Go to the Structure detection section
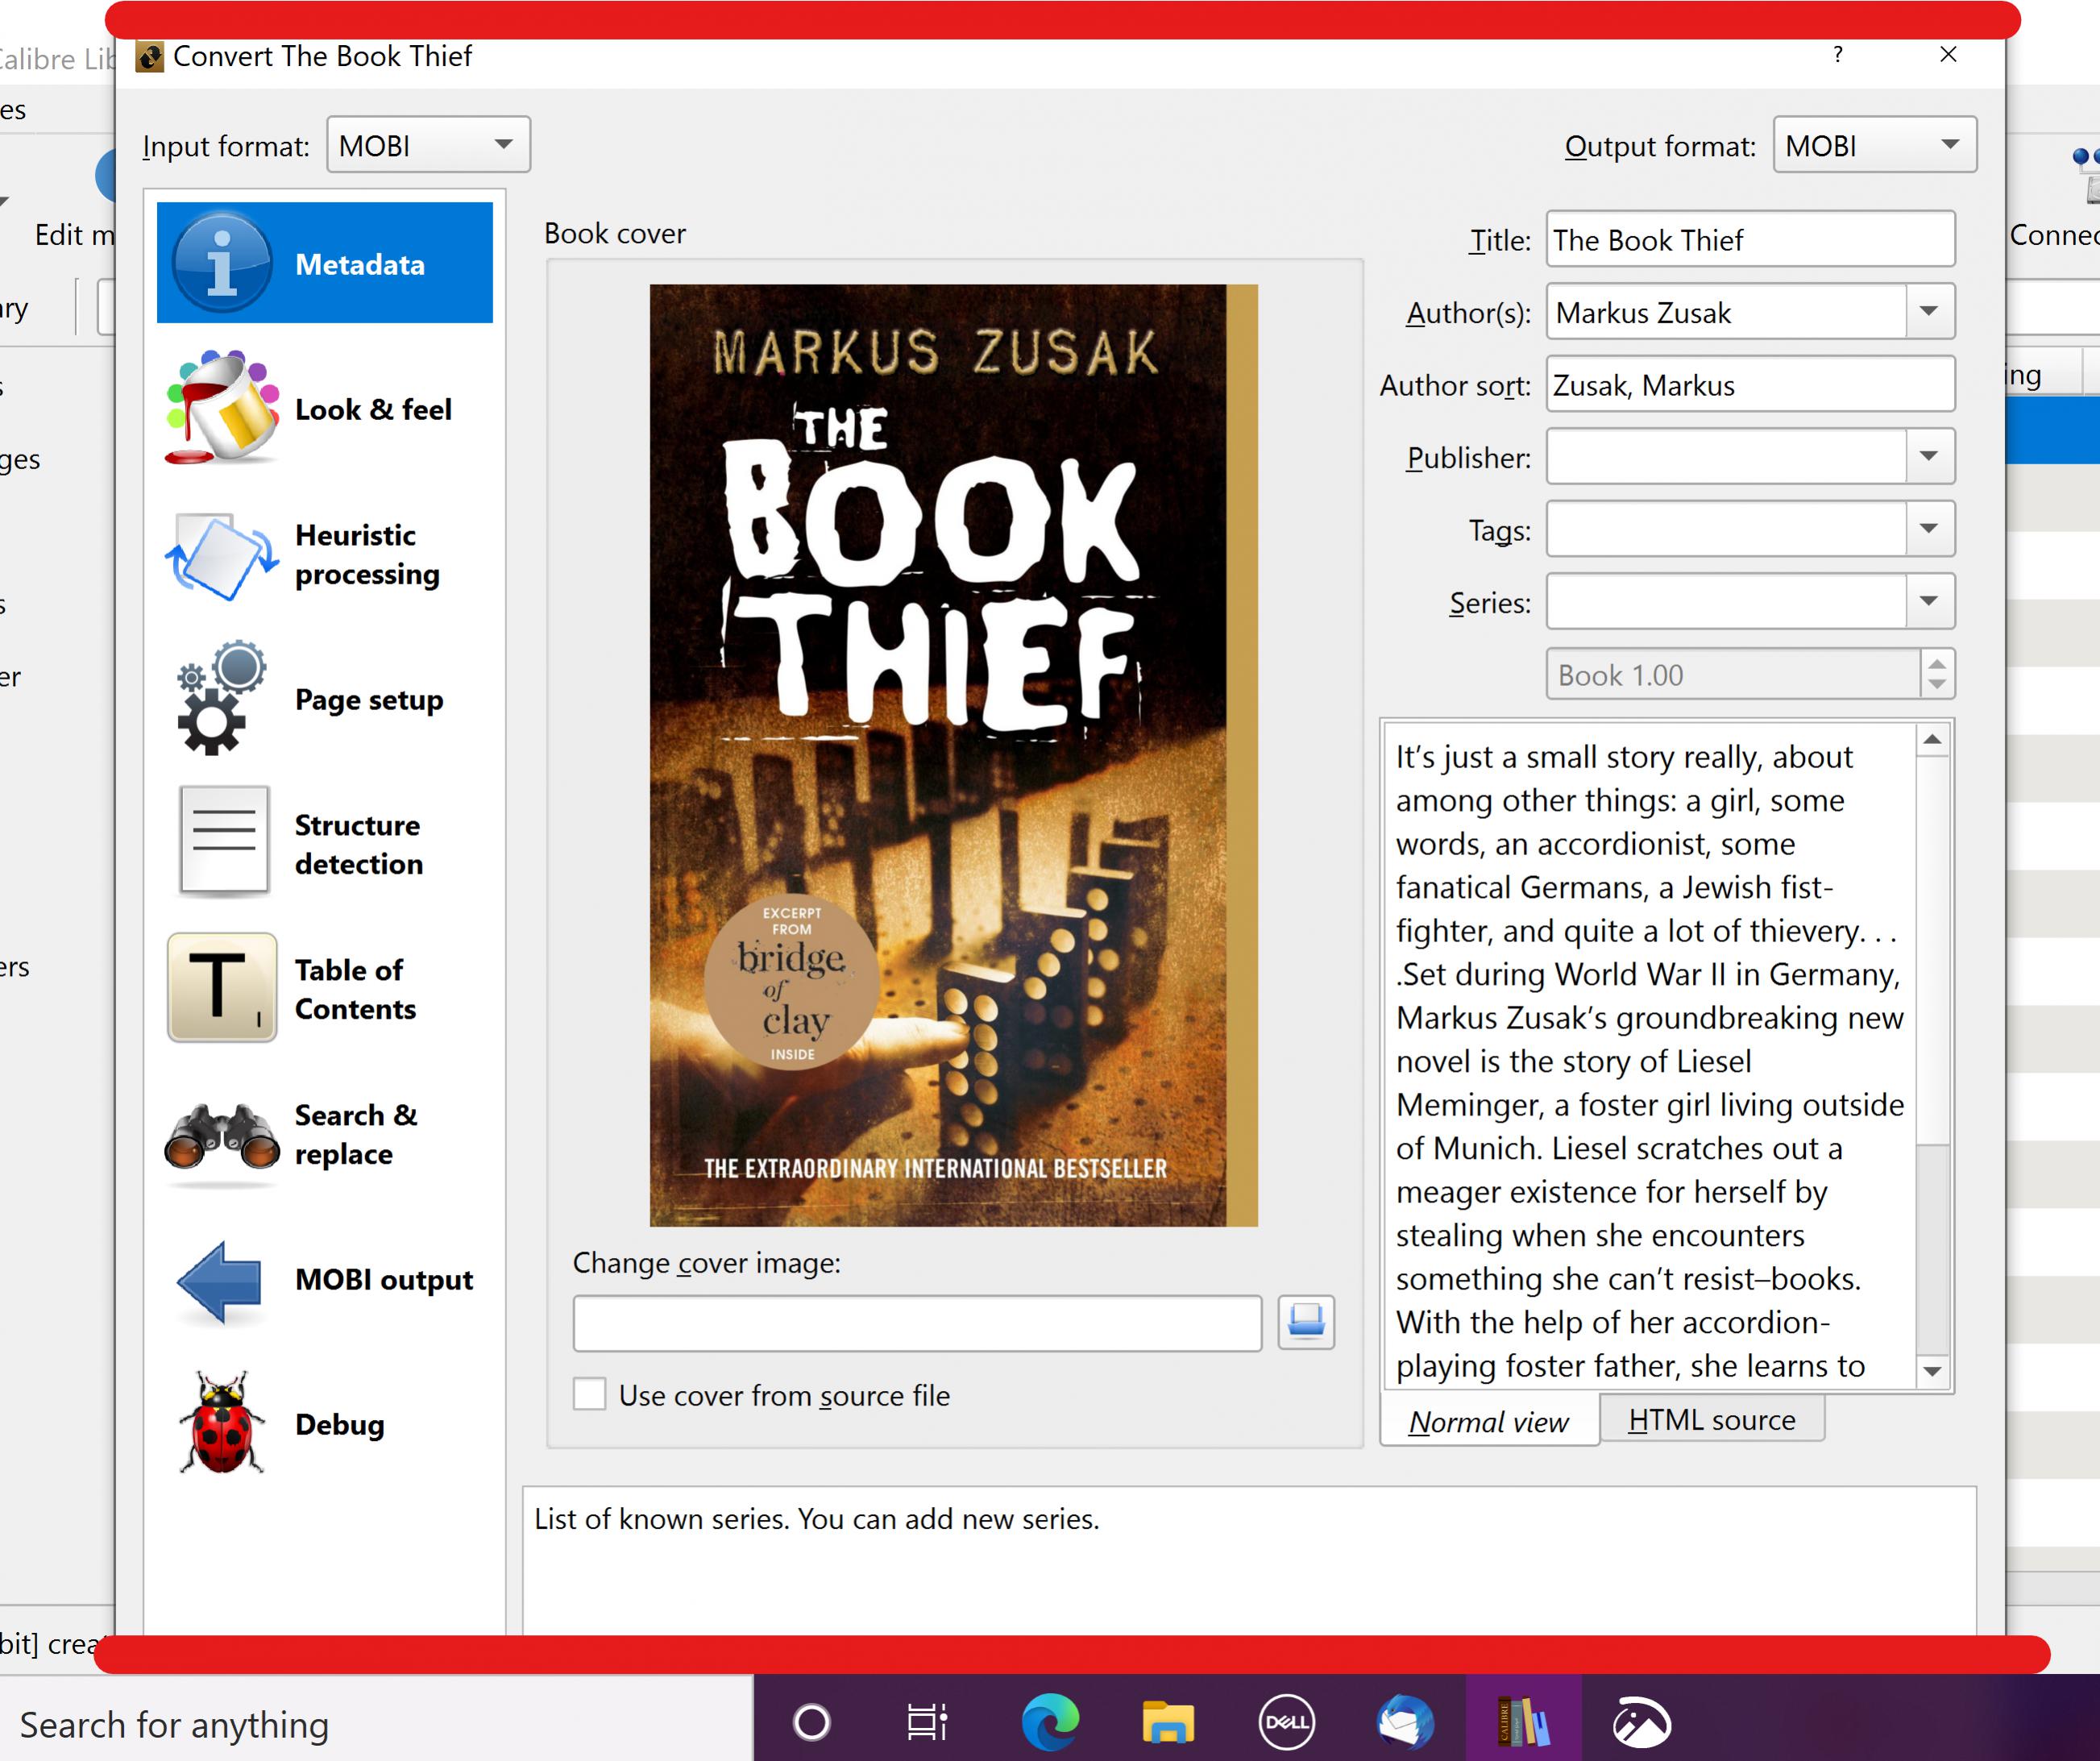Screen dimensions: 2100x1761 click(x=323, y=845)
